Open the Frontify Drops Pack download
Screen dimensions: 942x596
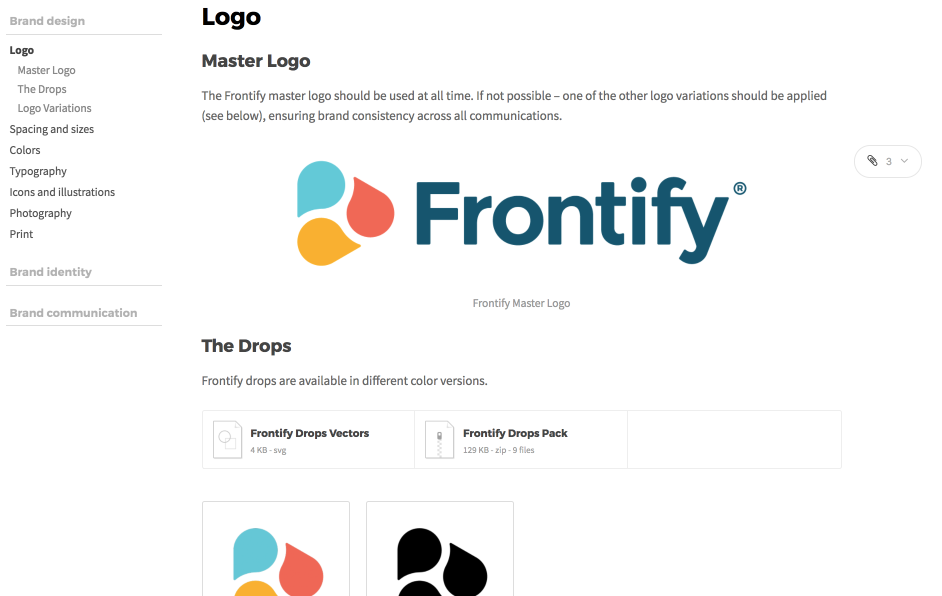coord(515,434)
